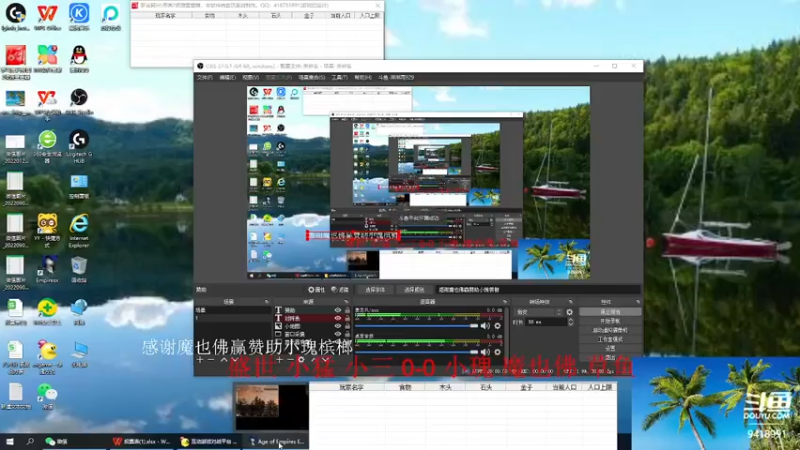Image resolution: width=800 pixels, height=450 pixels.
Task: Open Tools menu in OBS
Action: [339, 78]
